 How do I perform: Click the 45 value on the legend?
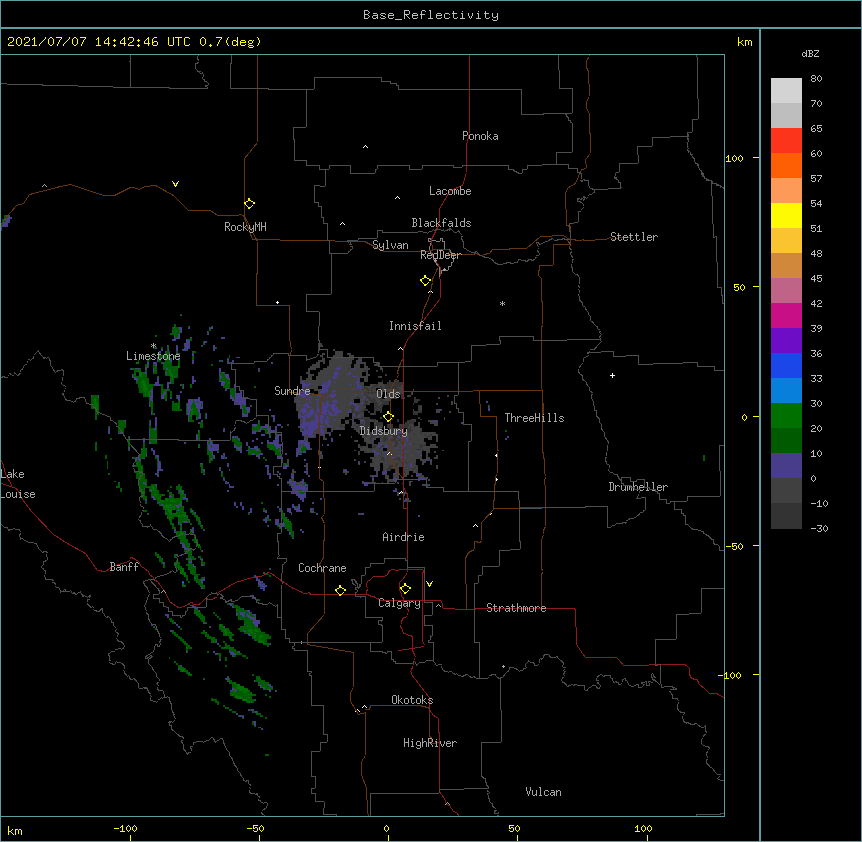point(816,279)
